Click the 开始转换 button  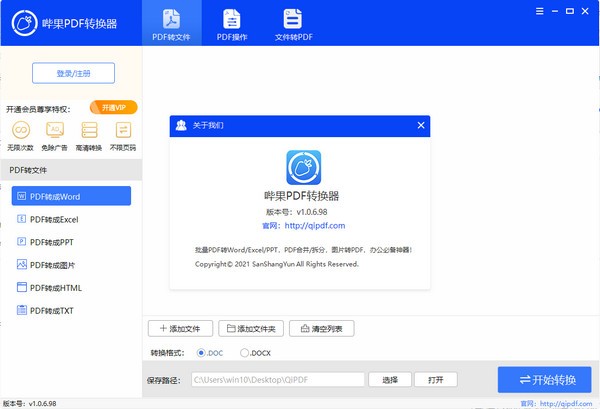click(x=545, y=380)
